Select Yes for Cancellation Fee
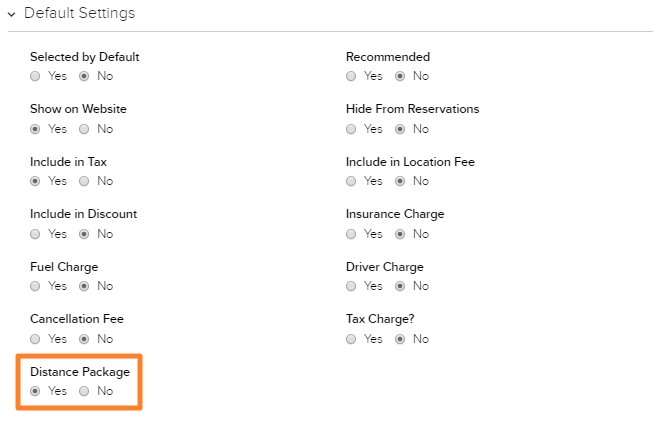Screen dimensions: 658x428 [35, 339]
